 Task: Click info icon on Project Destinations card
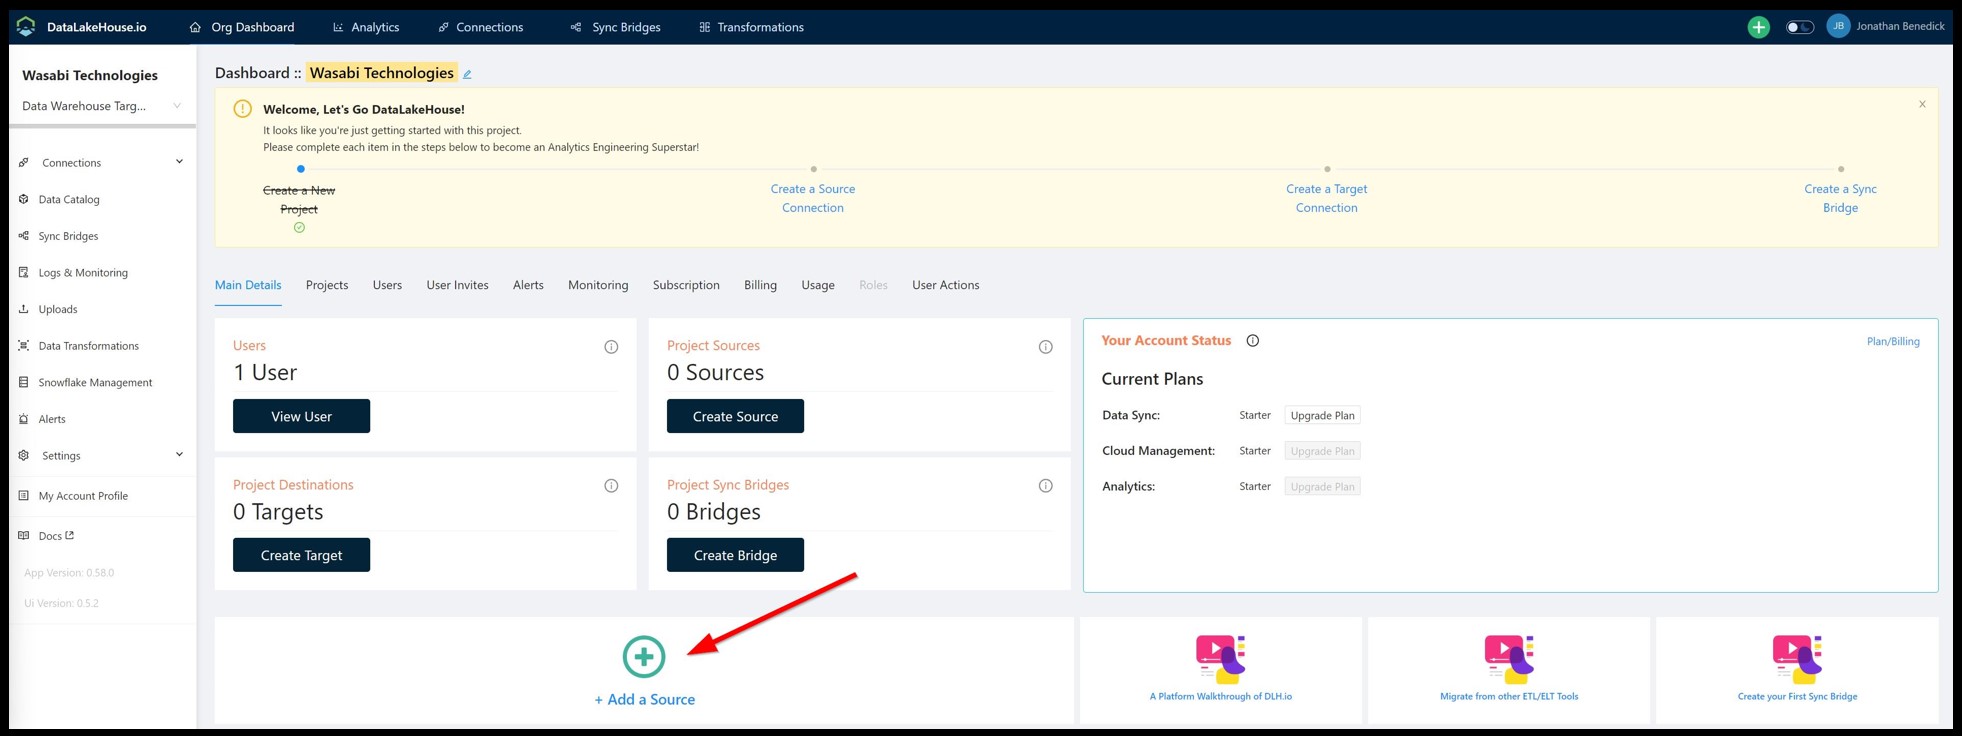tap(611, 486)
